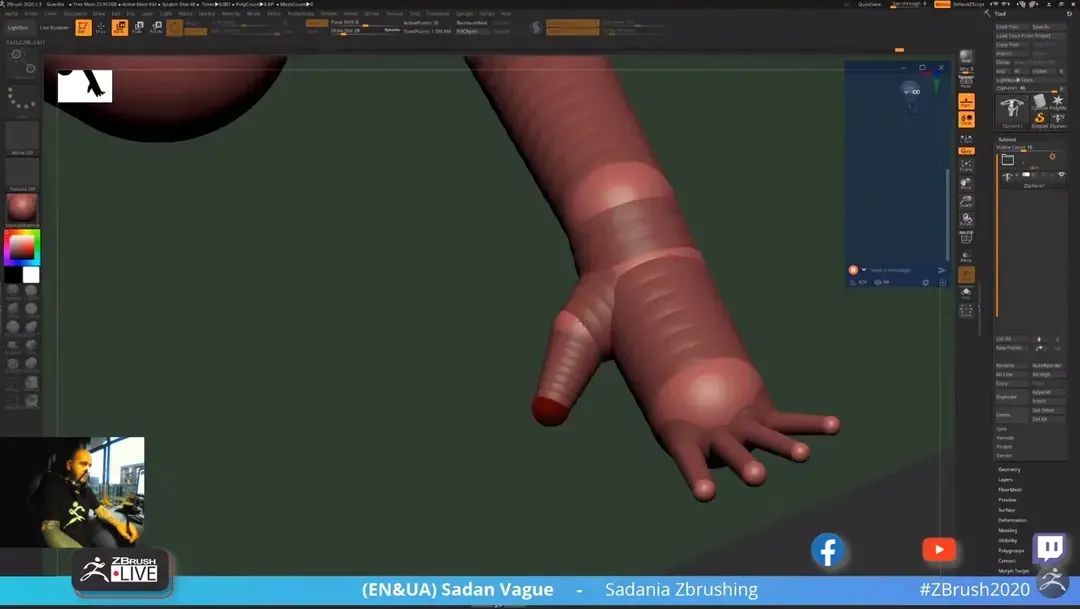Expand the Deformation section
The height and width of the screenshot is (609, 1080).
(1012, 520)
